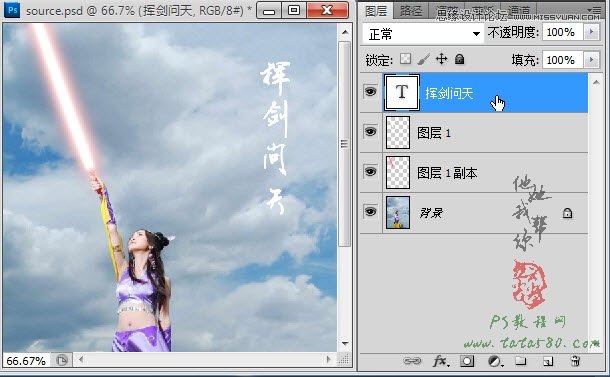The image size is (610, 377).
Task: Maximize the source.psd document window
Action: [x=294, y=11]
